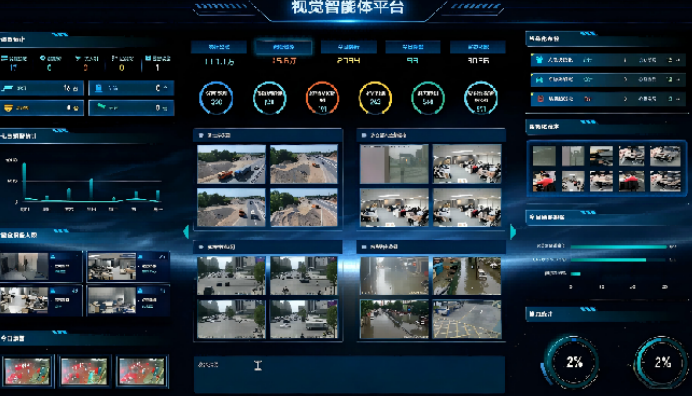692x396 pixels.
Task: Click the teal right carousel arrow
Action: 513,232
